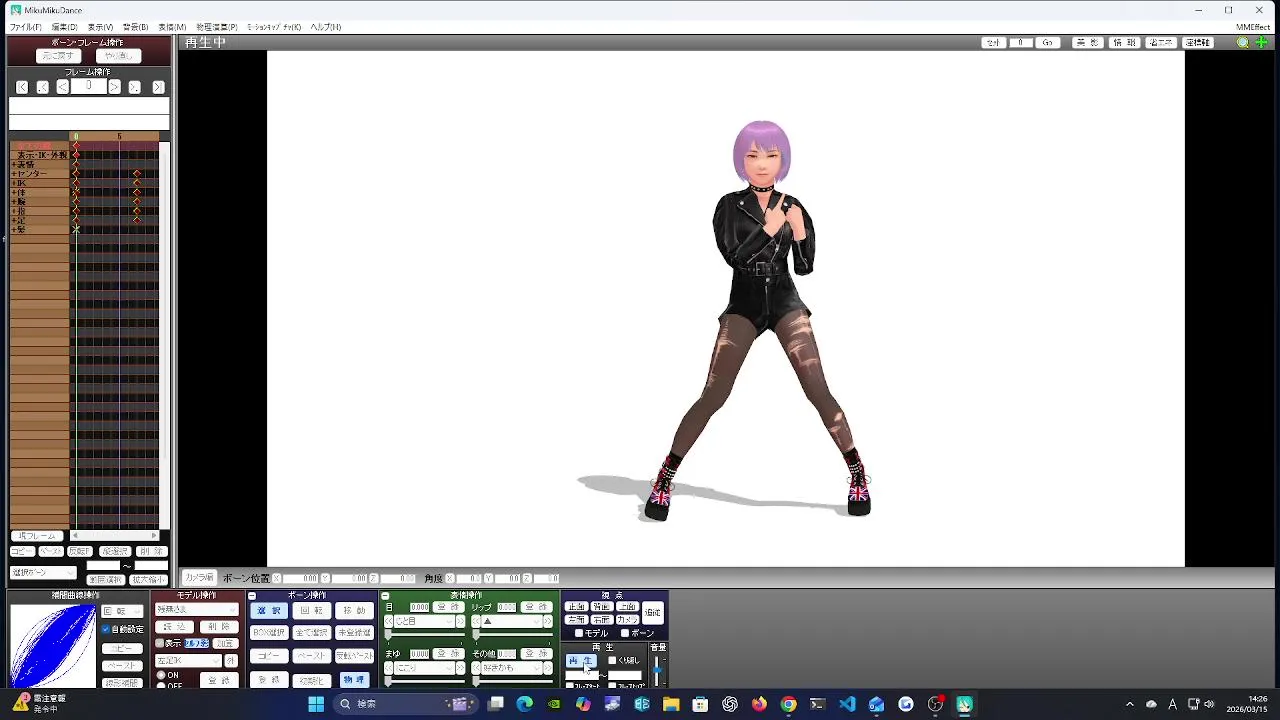Open Microsoft Store from taskbar
Screen dimensions: 1280x720
pyautogui.click(x=700, y=704)
